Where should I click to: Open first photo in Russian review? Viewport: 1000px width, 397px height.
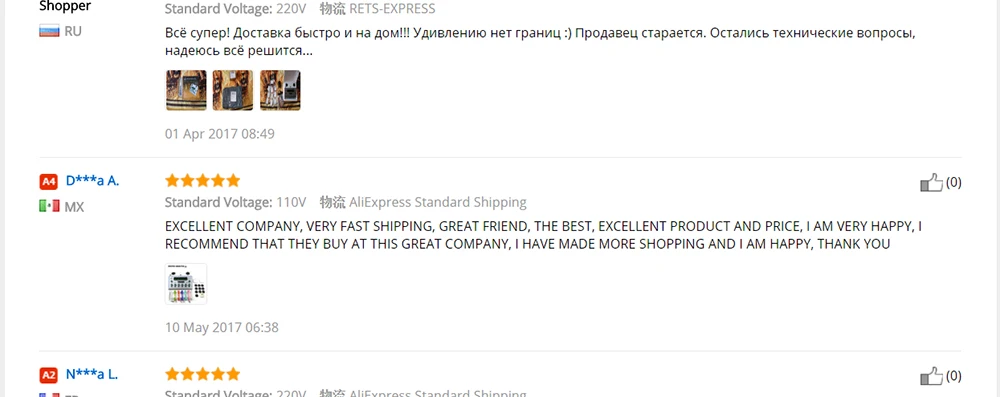coord(186,90)
